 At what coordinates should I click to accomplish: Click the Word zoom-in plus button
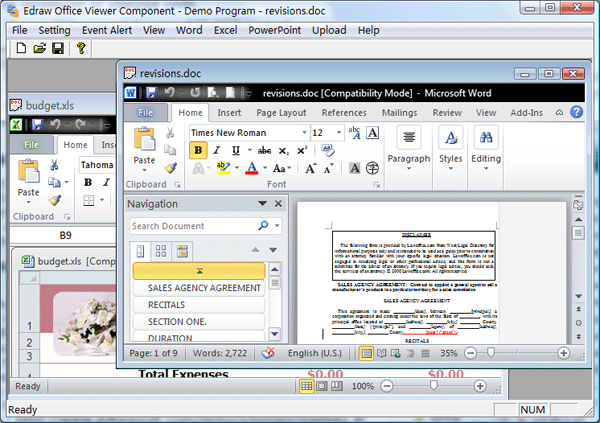pyautogui.click(x=564, y=353)
